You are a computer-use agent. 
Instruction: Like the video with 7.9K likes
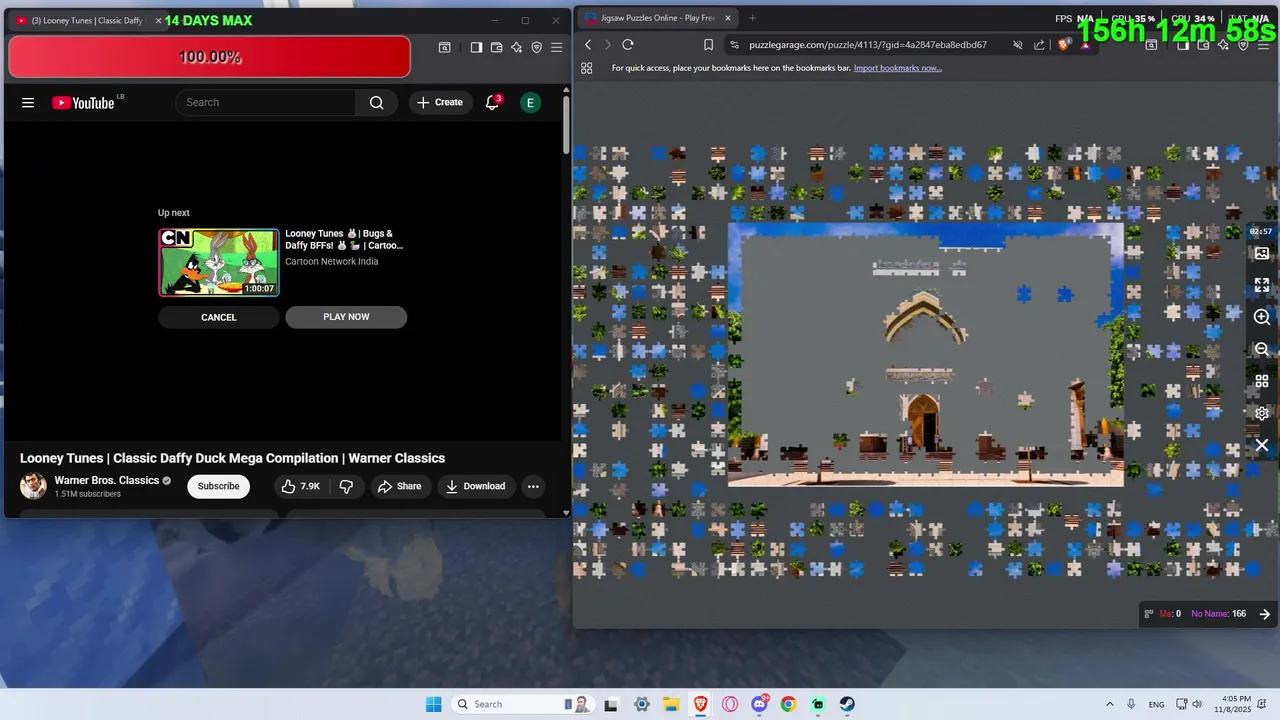pos(300,486)
